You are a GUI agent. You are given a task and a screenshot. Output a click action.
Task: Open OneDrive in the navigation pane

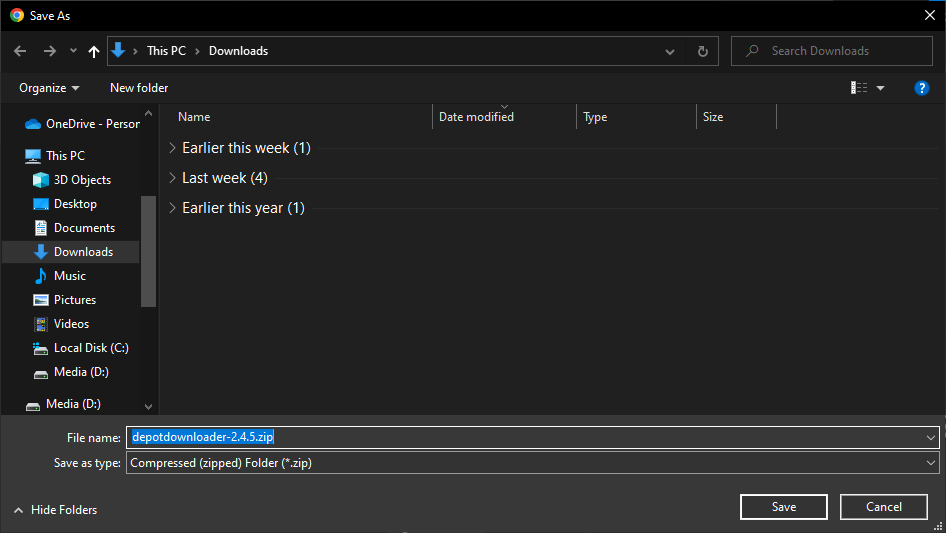(x=92, y=124)
